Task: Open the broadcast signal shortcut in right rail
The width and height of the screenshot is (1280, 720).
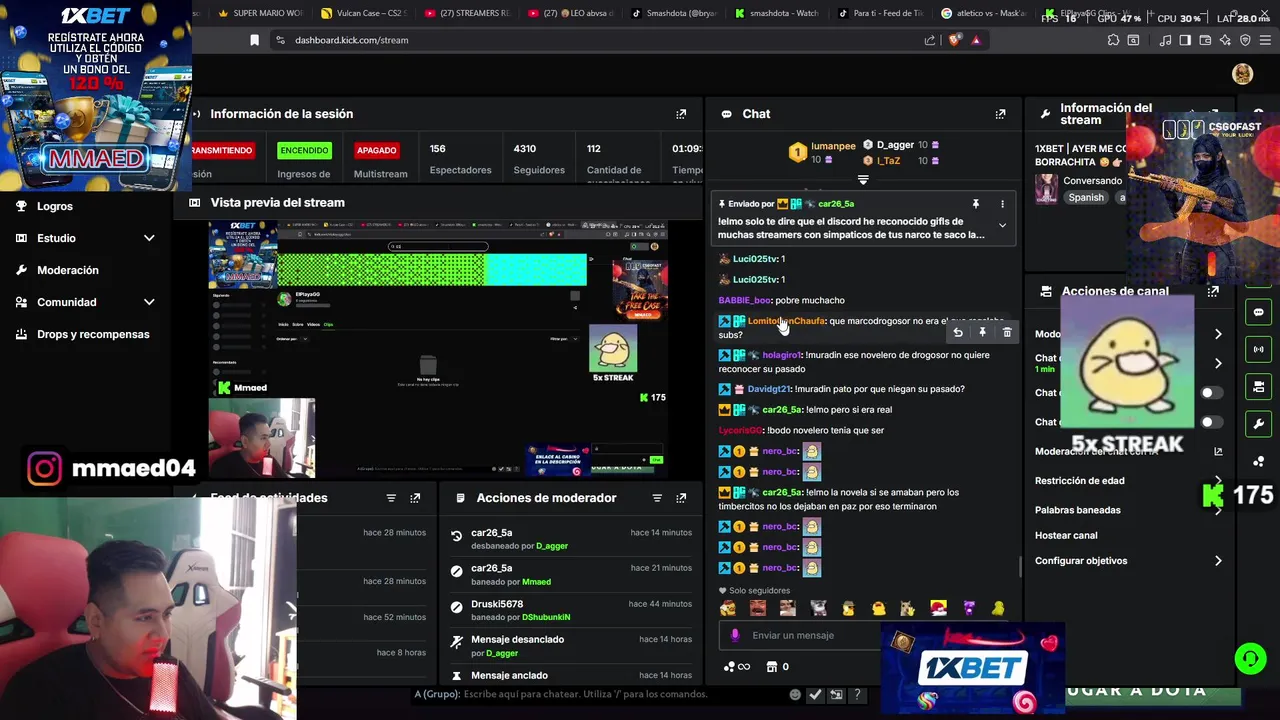Action: (1259, 349)
